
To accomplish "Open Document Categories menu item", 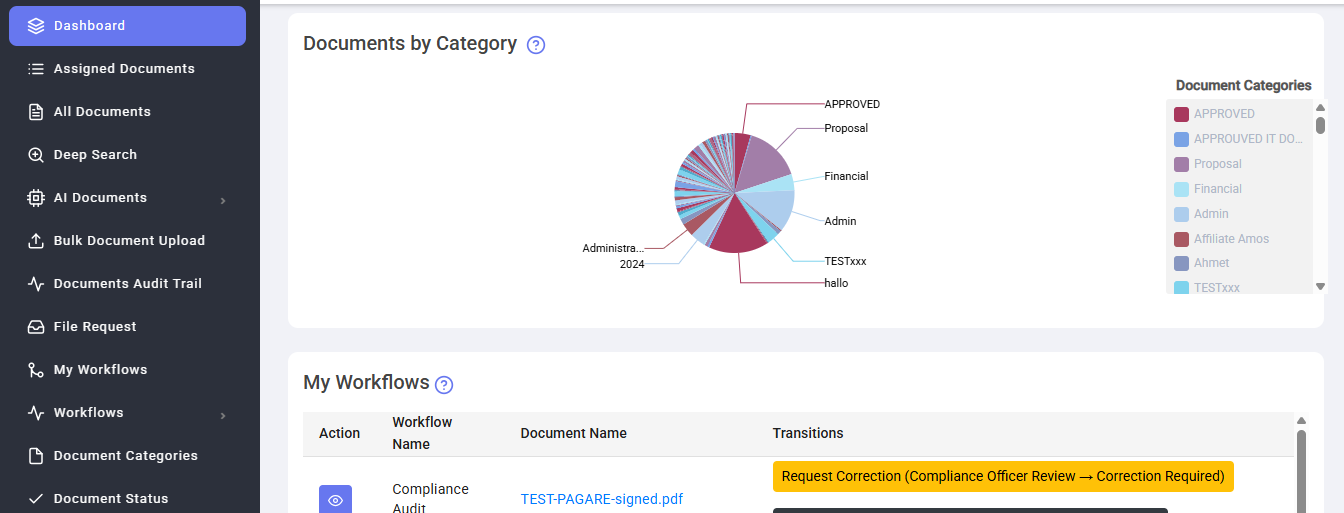I will click(x=127, y=456).
